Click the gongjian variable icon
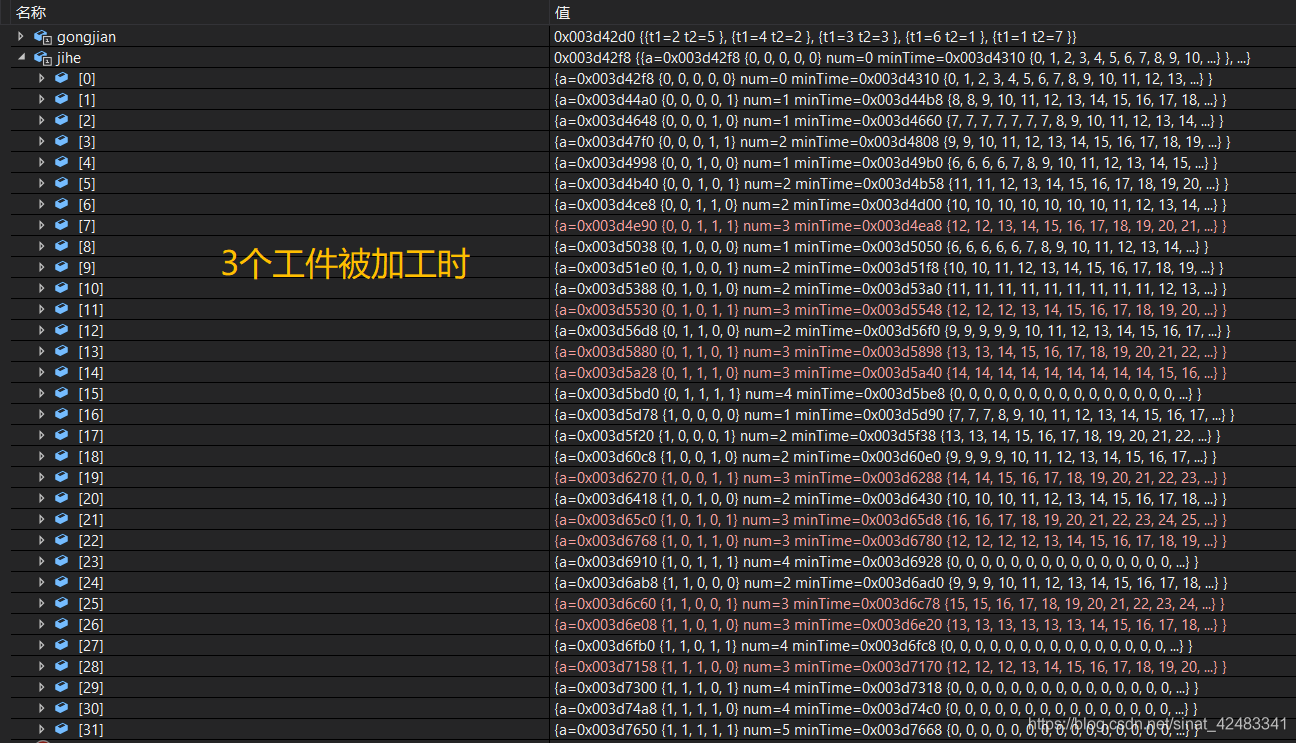The width and height of the screenshot is (1296, 743). click(42, 37)
